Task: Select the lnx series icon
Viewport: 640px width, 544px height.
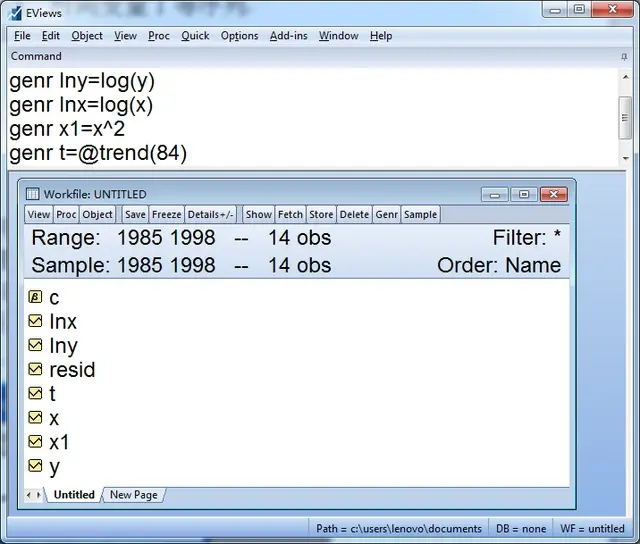Action: click(35, 321)
